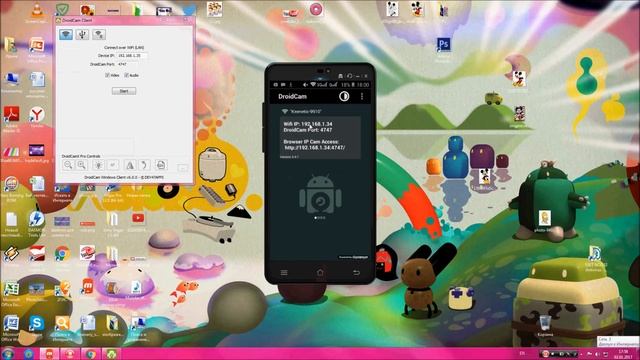
Task: Select WiFi connection mode in DroidCam Client
Action: pos(66,34)
